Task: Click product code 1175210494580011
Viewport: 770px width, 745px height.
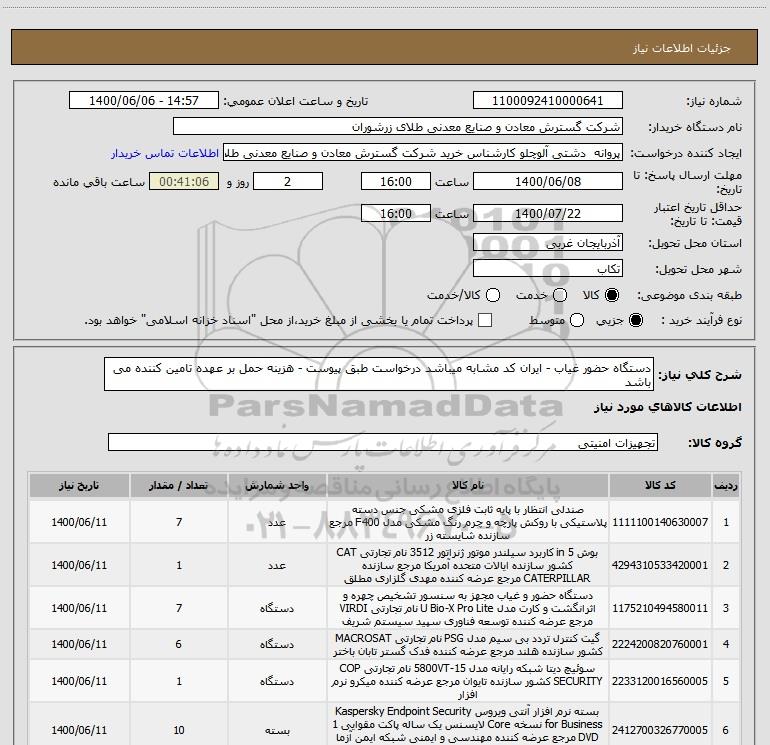Action: click(x=660, y=608)
